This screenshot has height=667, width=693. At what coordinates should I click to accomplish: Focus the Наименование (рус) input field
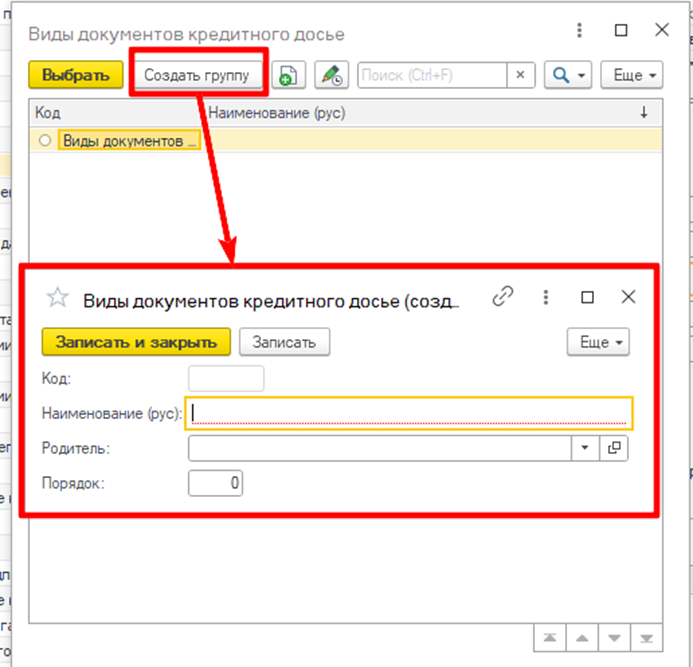pos(409,413)
